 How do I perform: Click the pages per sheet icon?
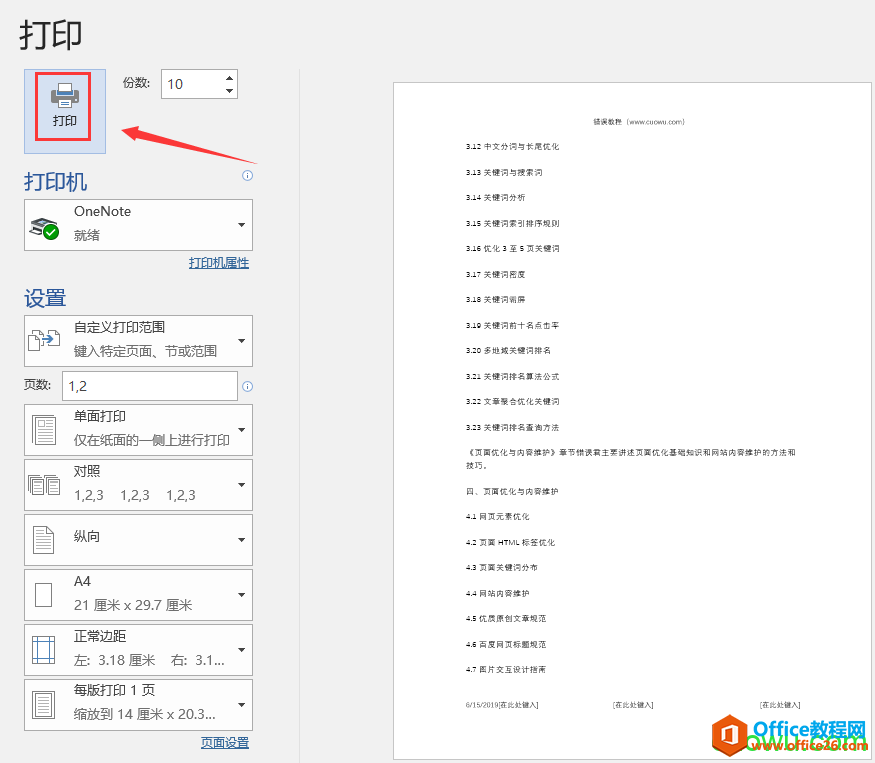tap(44, 704)
